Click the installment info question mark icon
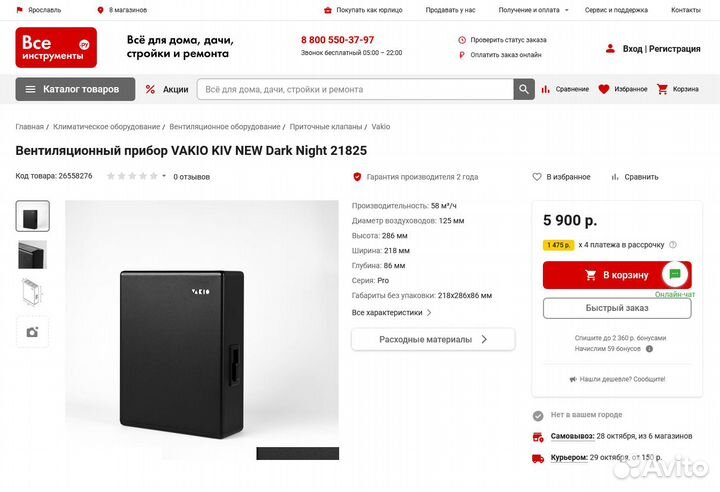This screenshot has width=720, height=492. click(673, 244)
